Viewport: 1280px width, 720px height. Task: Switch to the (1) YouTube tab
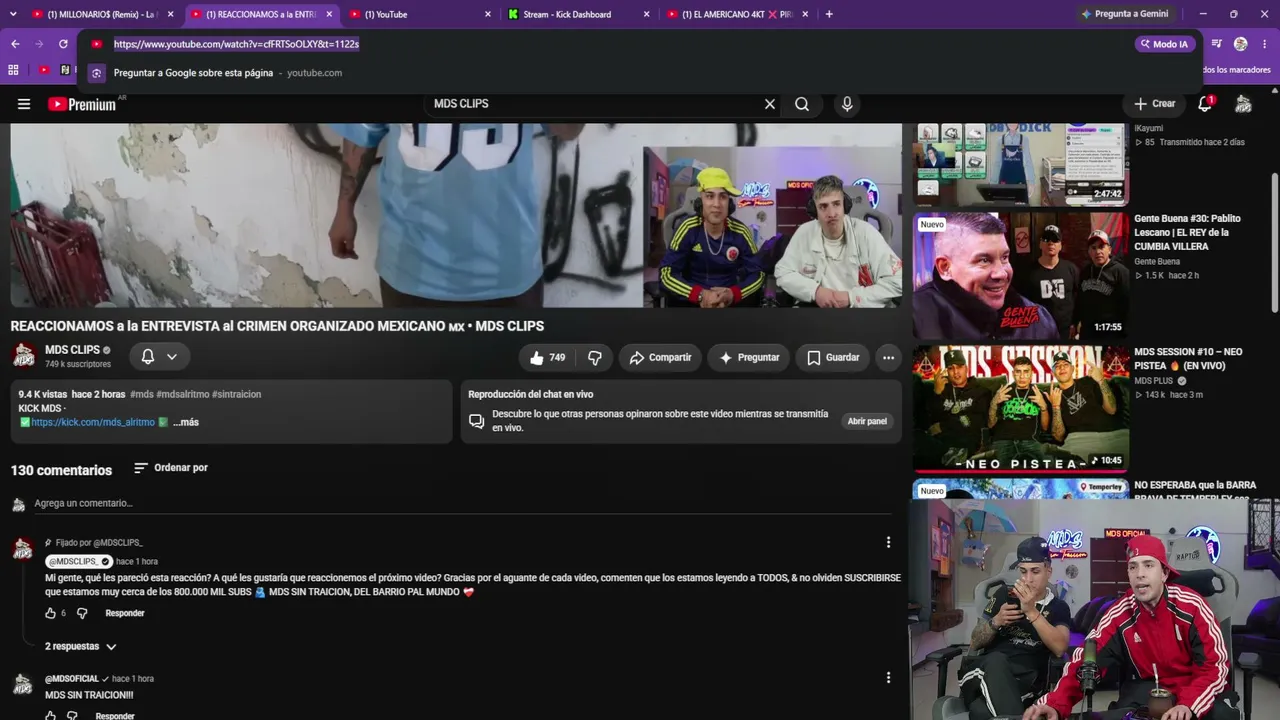419,14
